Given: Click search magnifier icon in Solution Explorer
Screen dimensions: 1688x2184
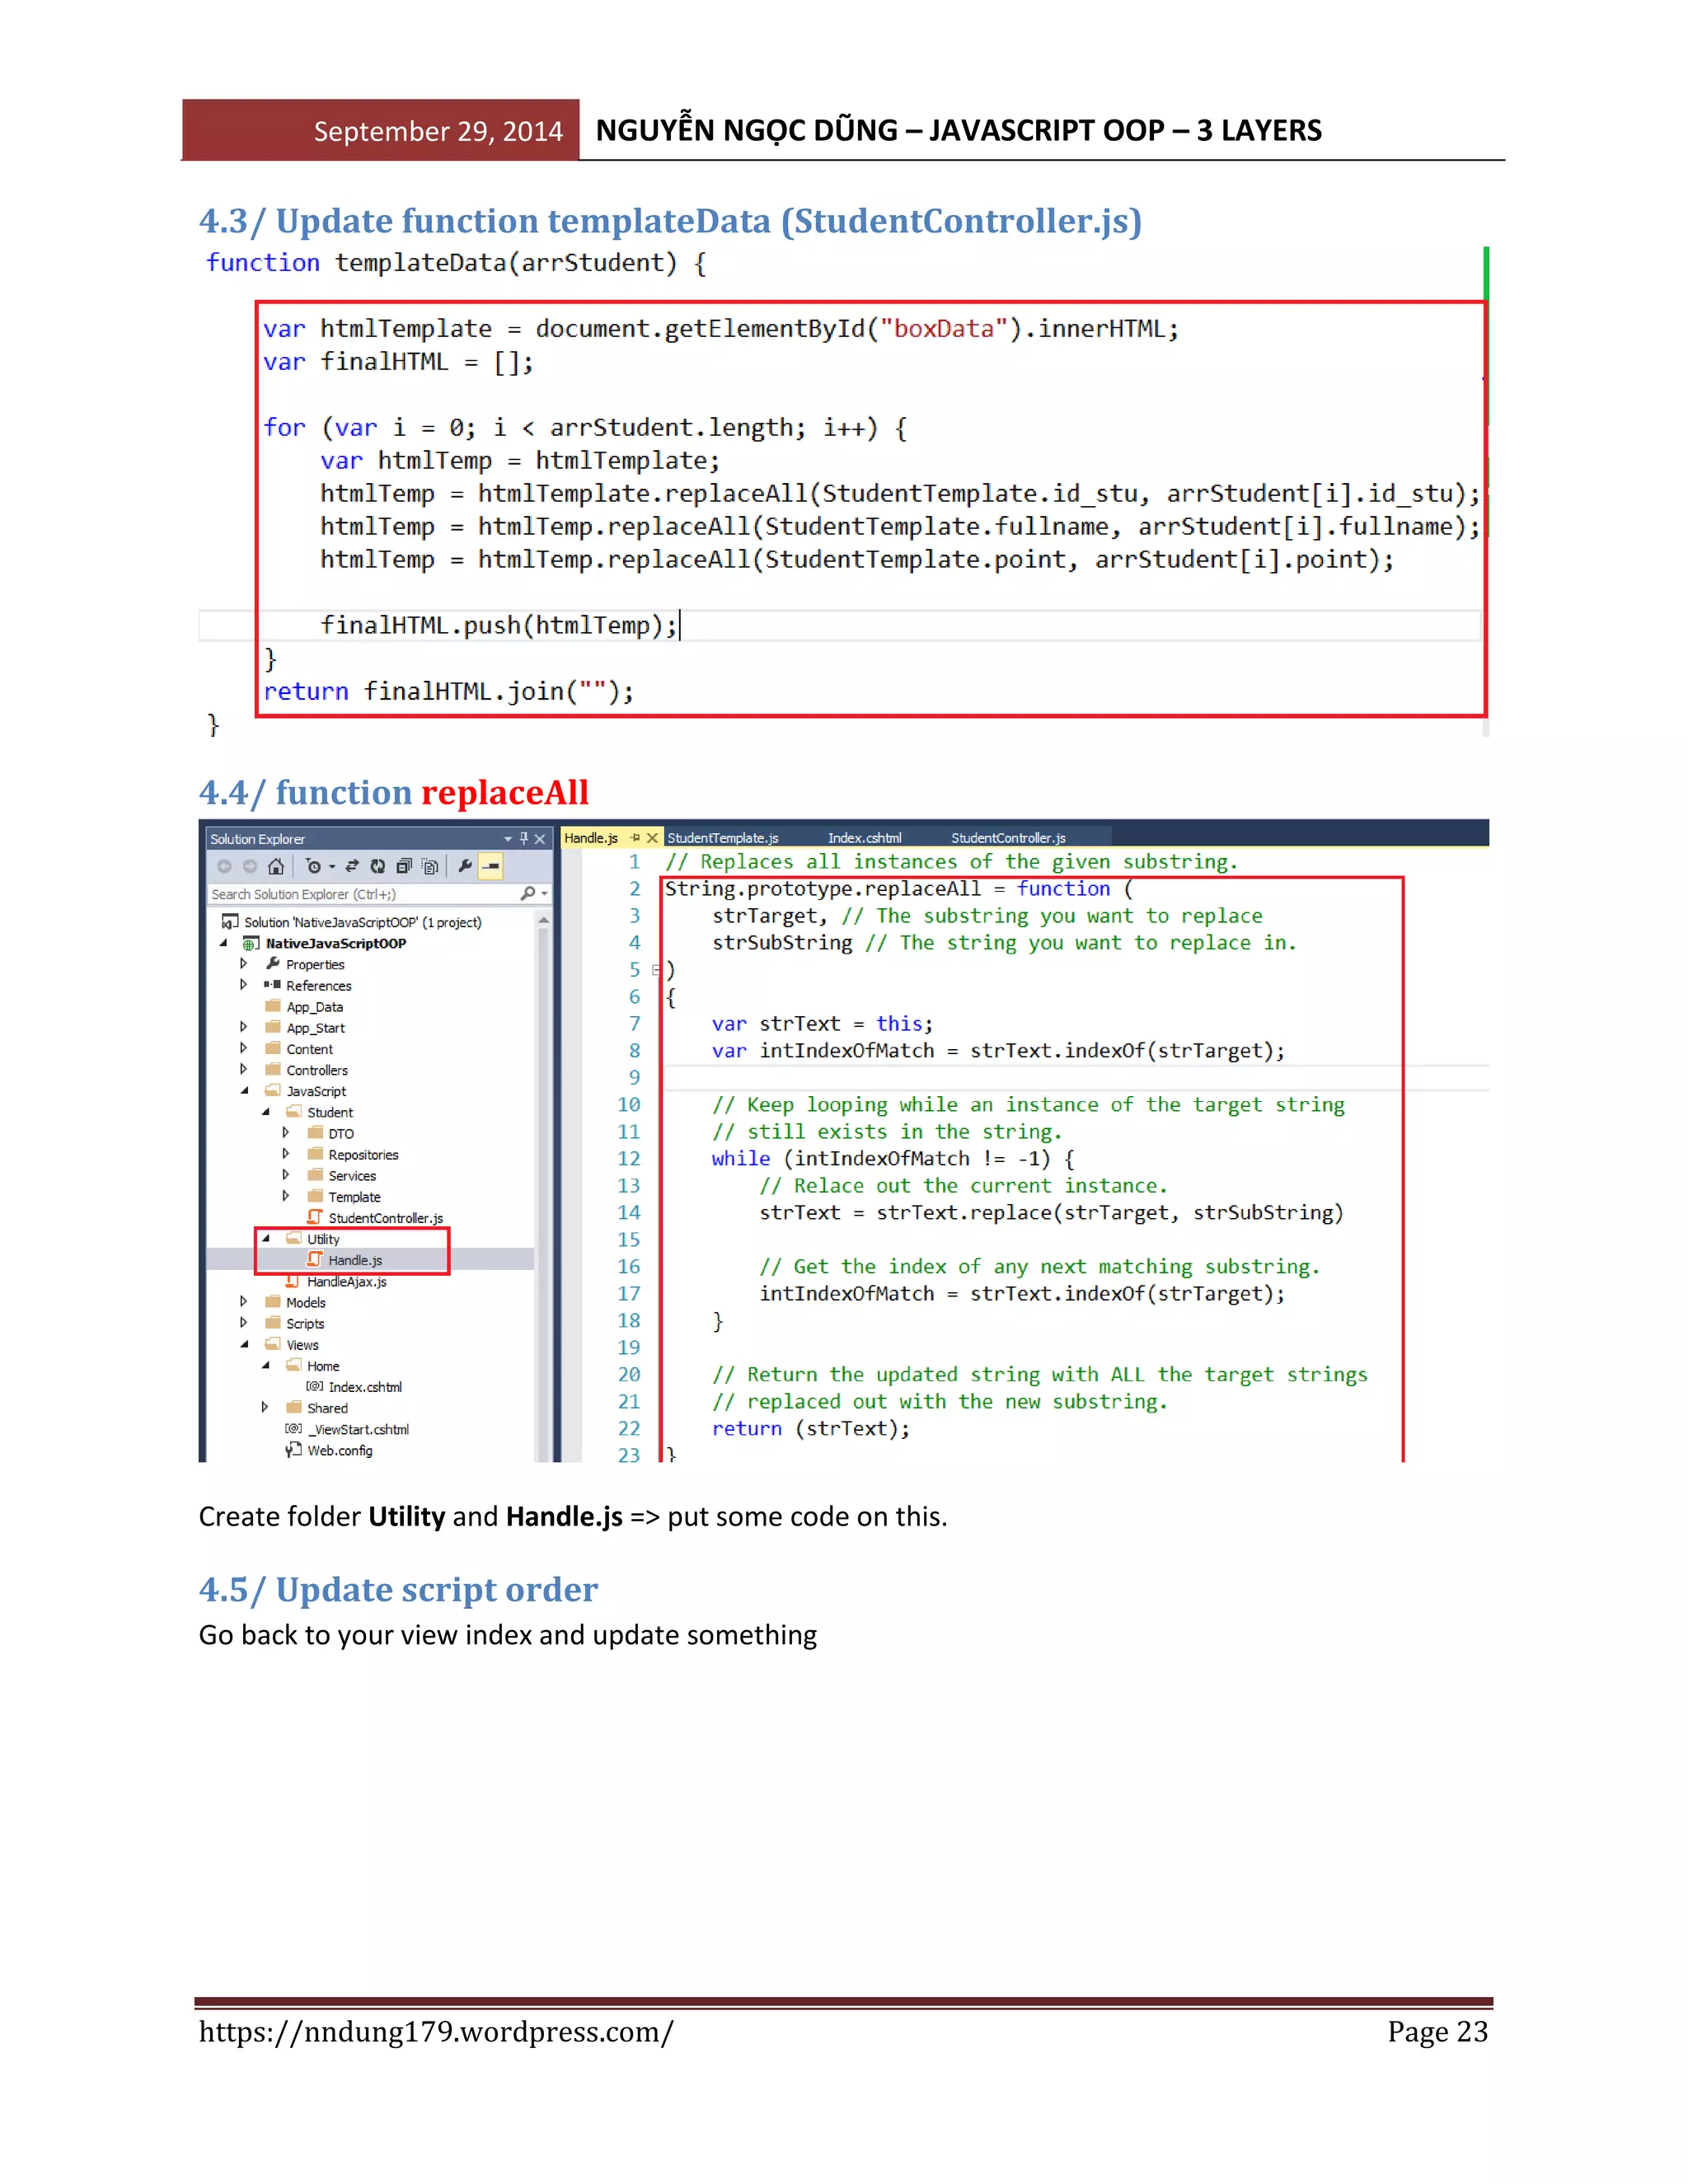Looking at the screenshot, I should coord(528,894).
